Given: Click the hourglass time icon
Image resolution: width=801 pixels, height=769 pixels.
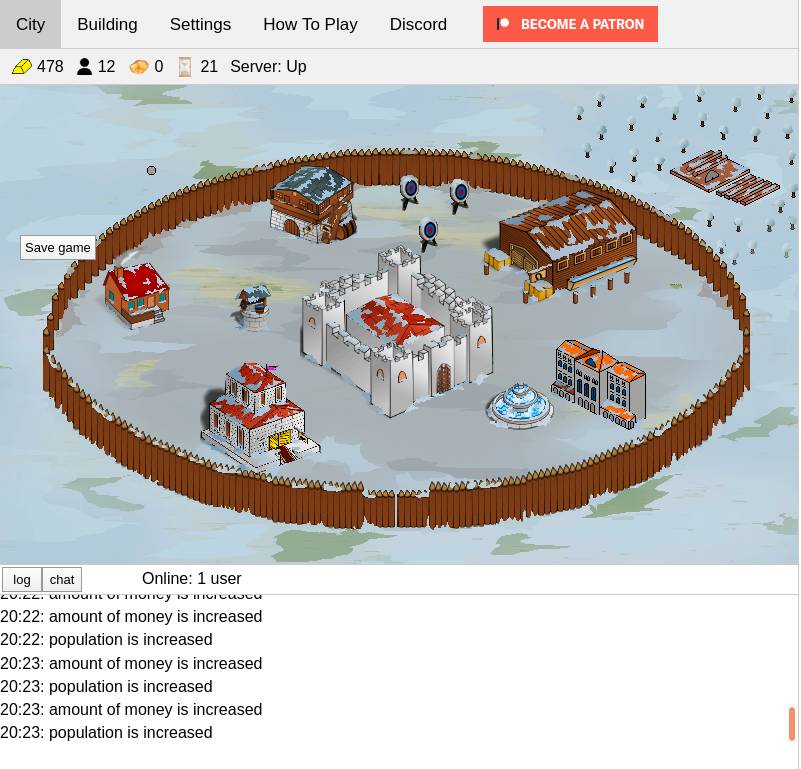Looking at the screenshot, I should pos(184,66).
